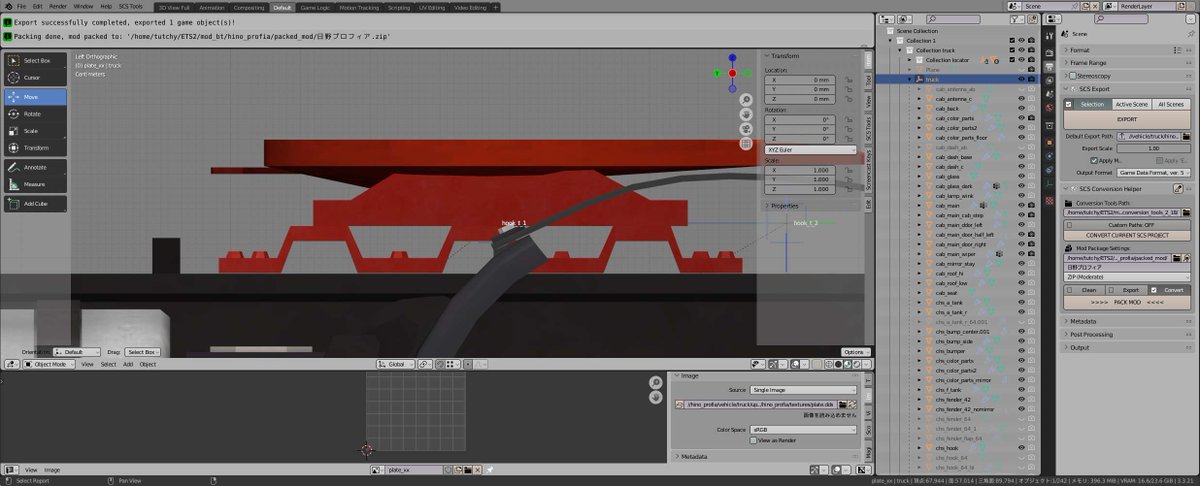This screenshot has height=486, width=1200.
Task: Open the Tool properties tab icon
Action: (1050, 34)
